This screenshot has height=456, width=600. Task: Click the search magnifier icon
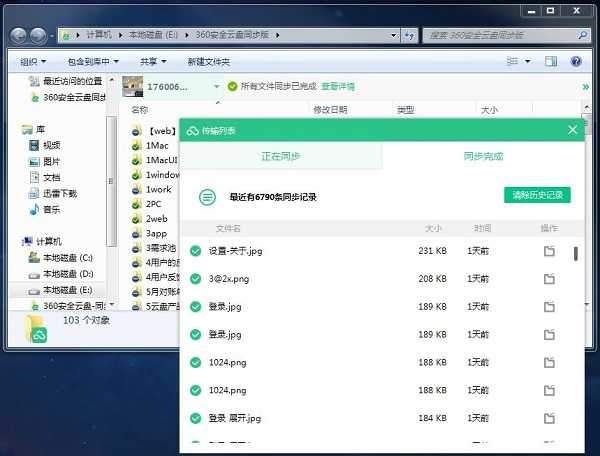[582, 35]
